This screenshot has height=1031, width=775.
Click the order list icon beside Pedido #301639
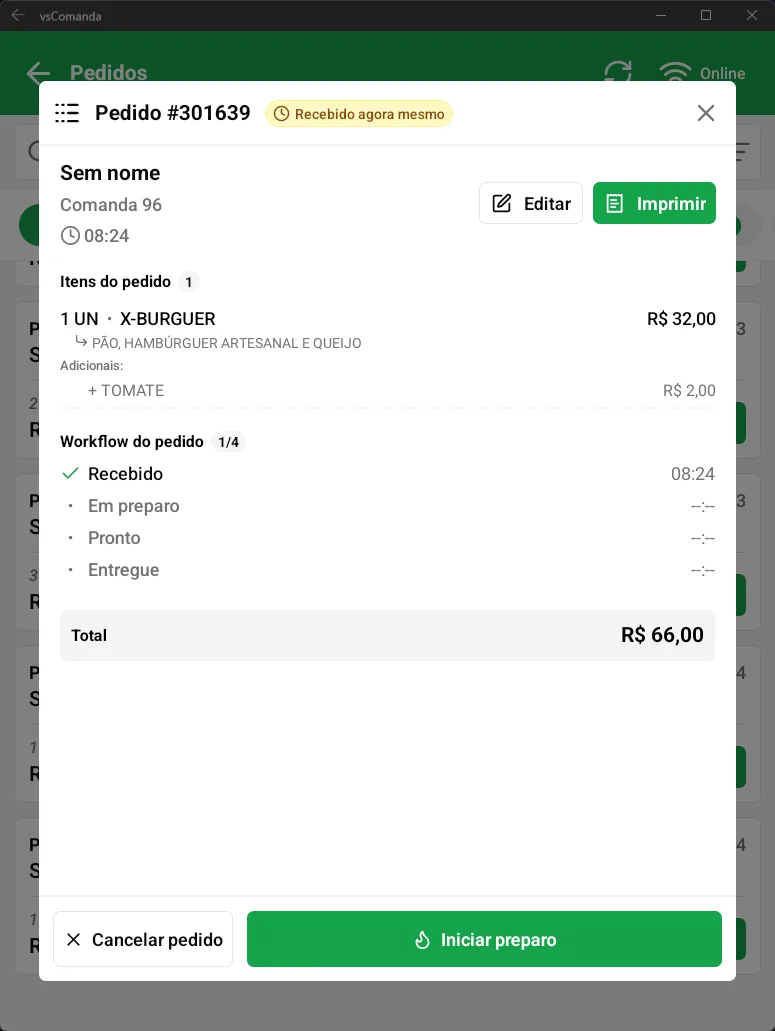67,113
